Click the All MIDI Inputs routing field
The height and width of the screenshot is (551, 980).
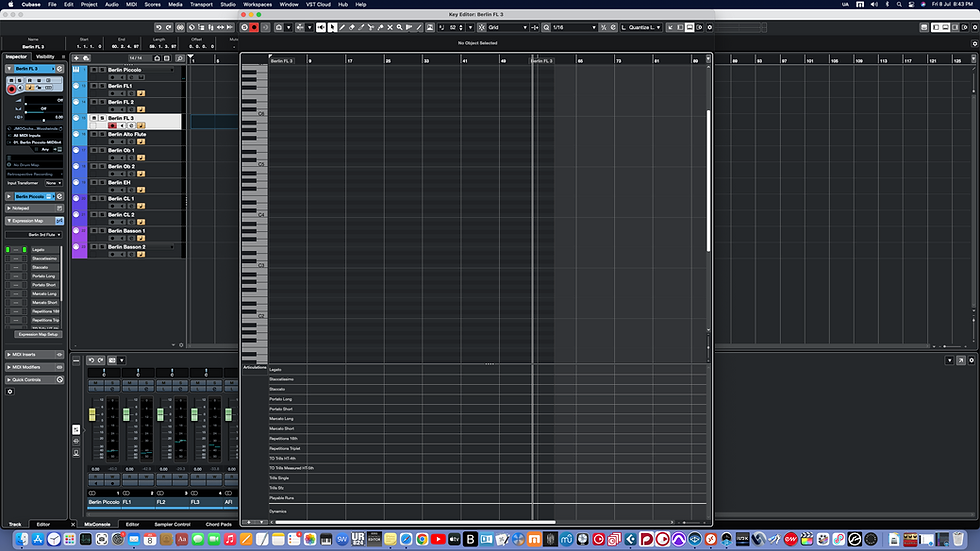pos(34,136)
